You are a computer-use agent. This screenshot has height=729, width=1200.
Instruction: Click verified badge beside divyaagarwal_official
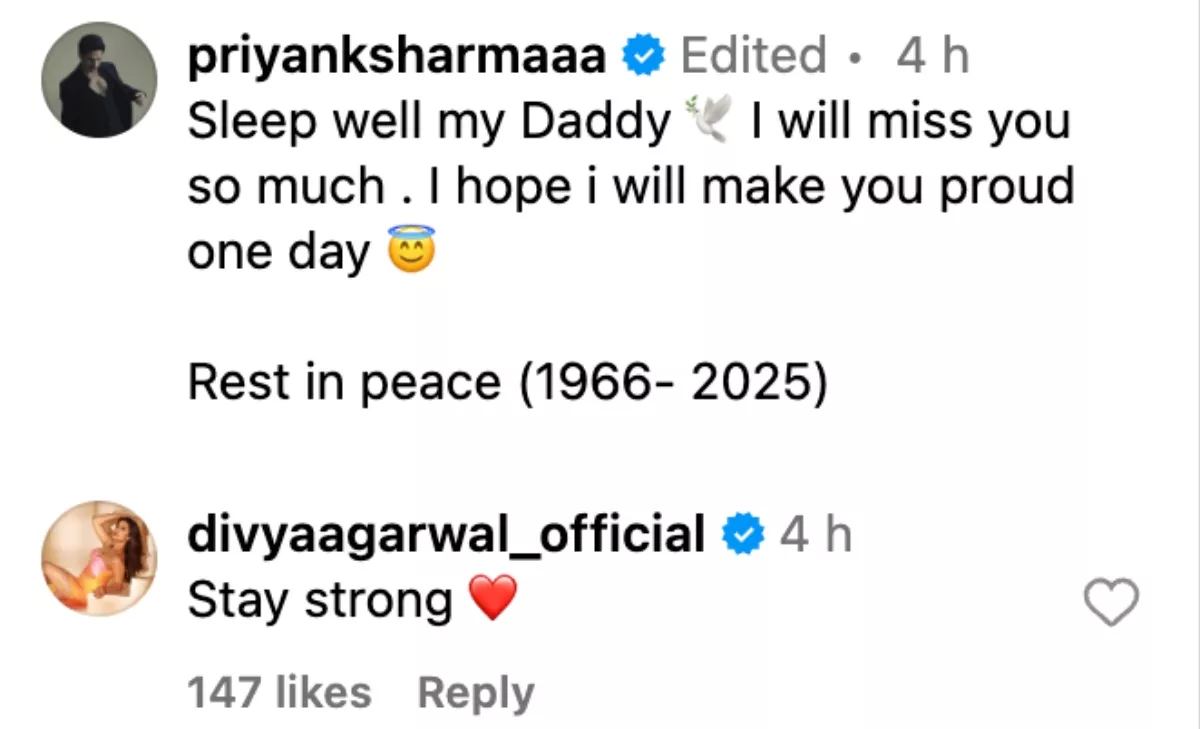(x=744, y=536)
